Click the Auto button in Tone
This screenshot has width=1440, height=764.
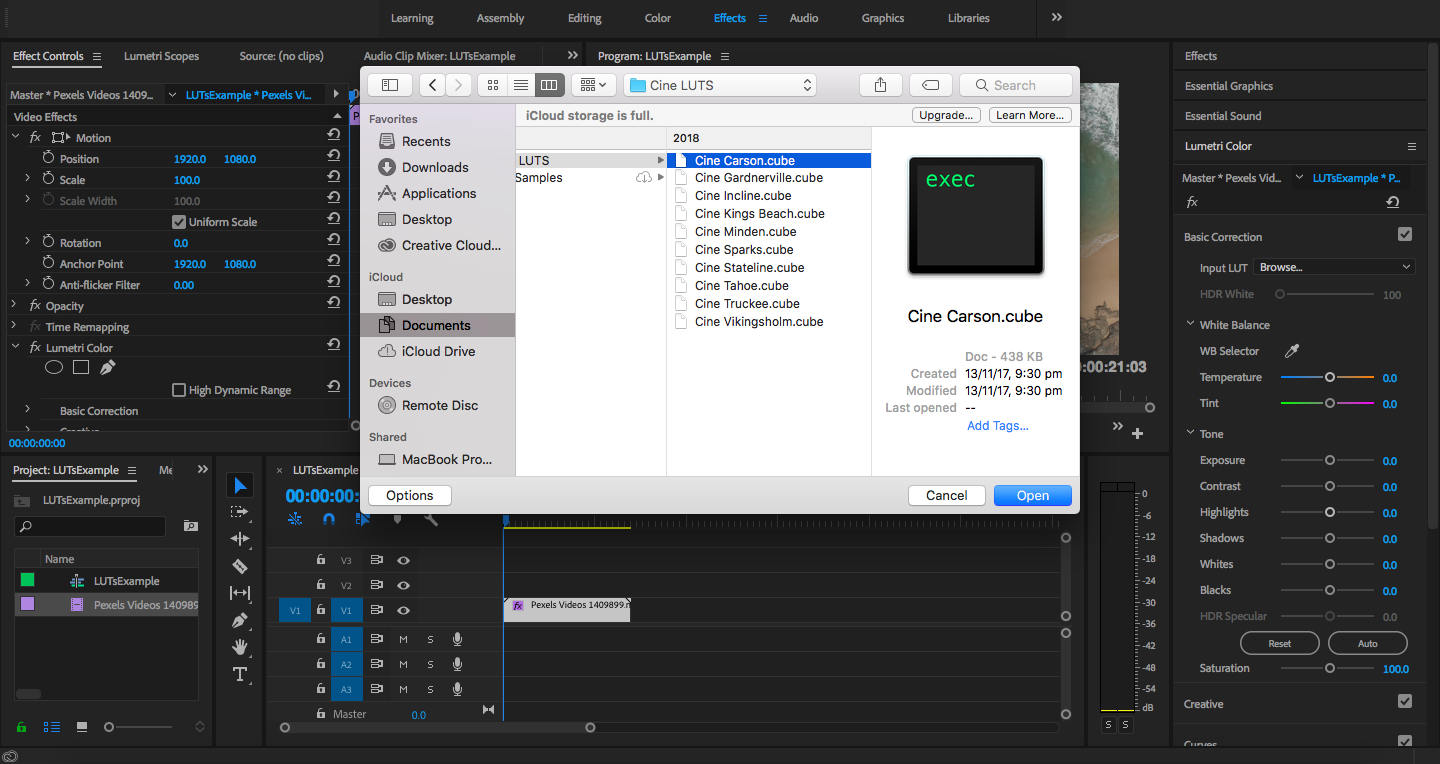[1367, 643]
